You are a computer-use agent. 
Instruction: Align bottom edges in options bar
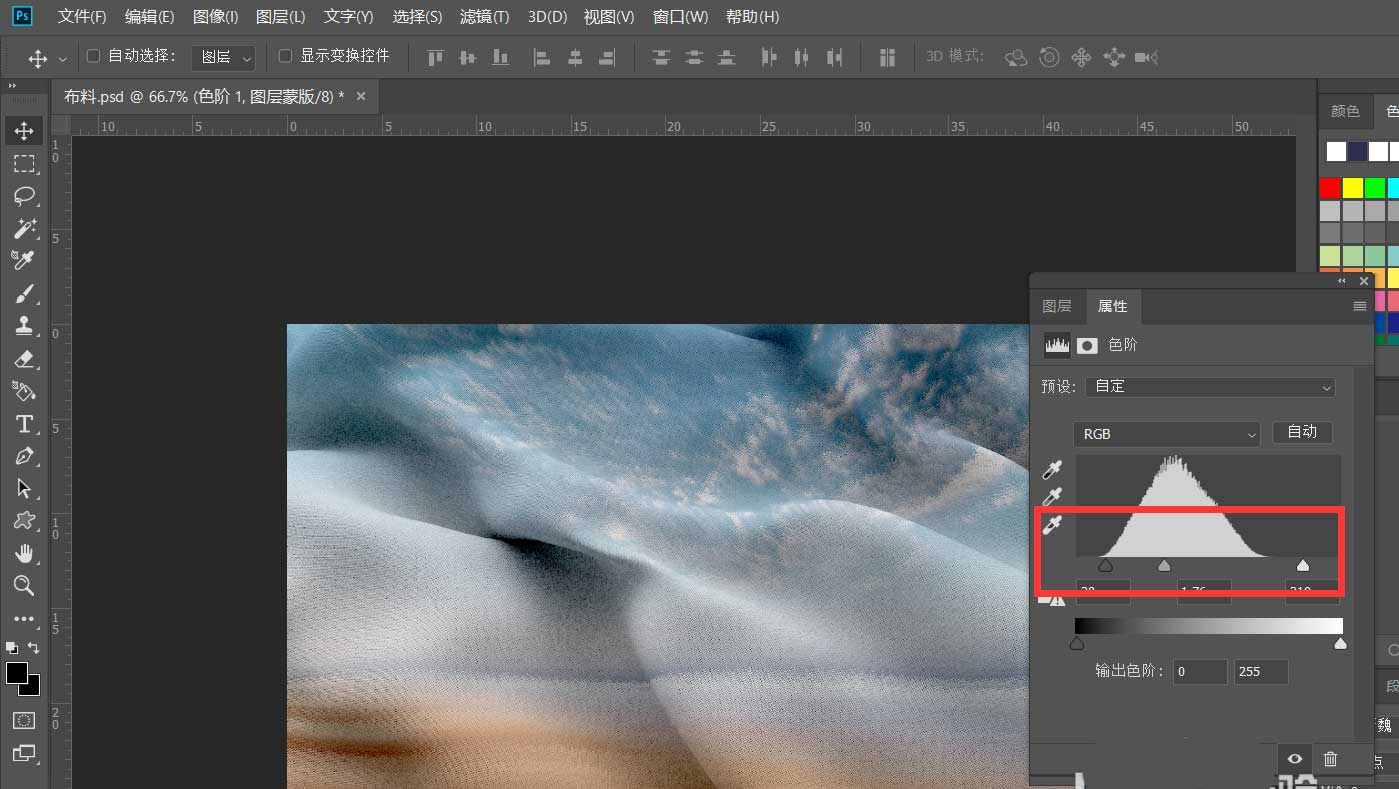point(500,58)
